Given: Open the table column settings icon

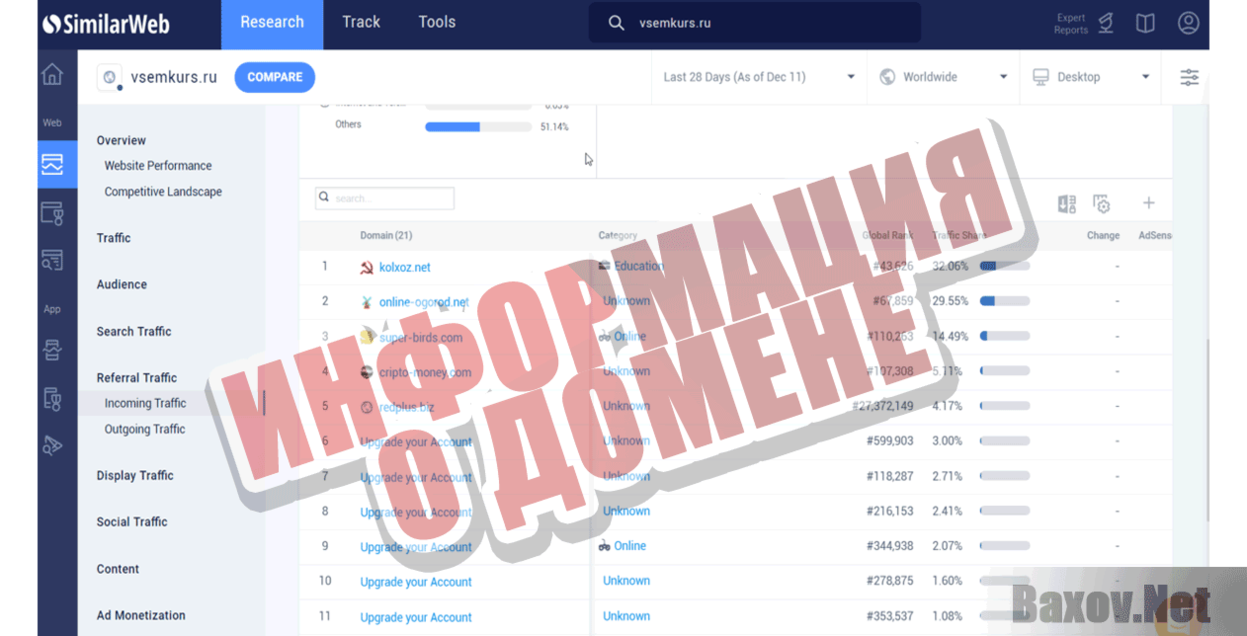Looking at the screenshot, I should [x=1101, y=203].
